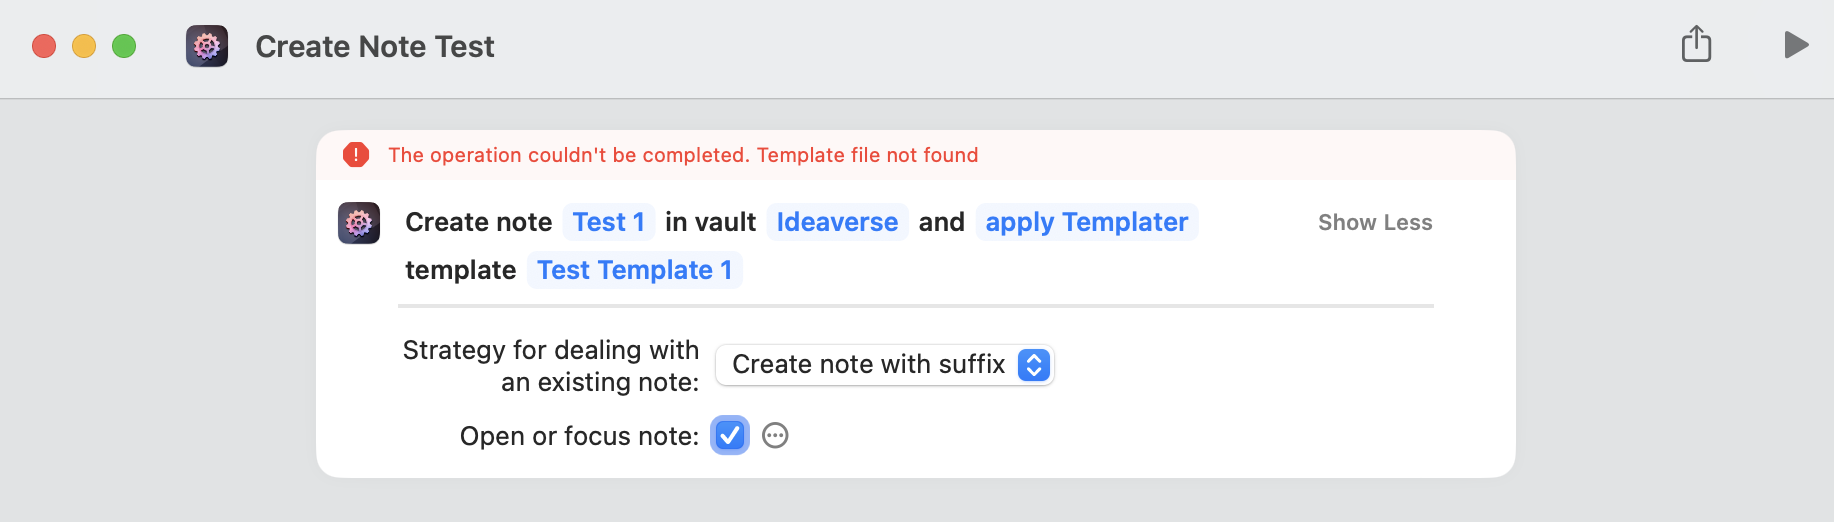Screen dimensions: 1834x522
Task: Zoom the window with the green button
Action: 124,46
